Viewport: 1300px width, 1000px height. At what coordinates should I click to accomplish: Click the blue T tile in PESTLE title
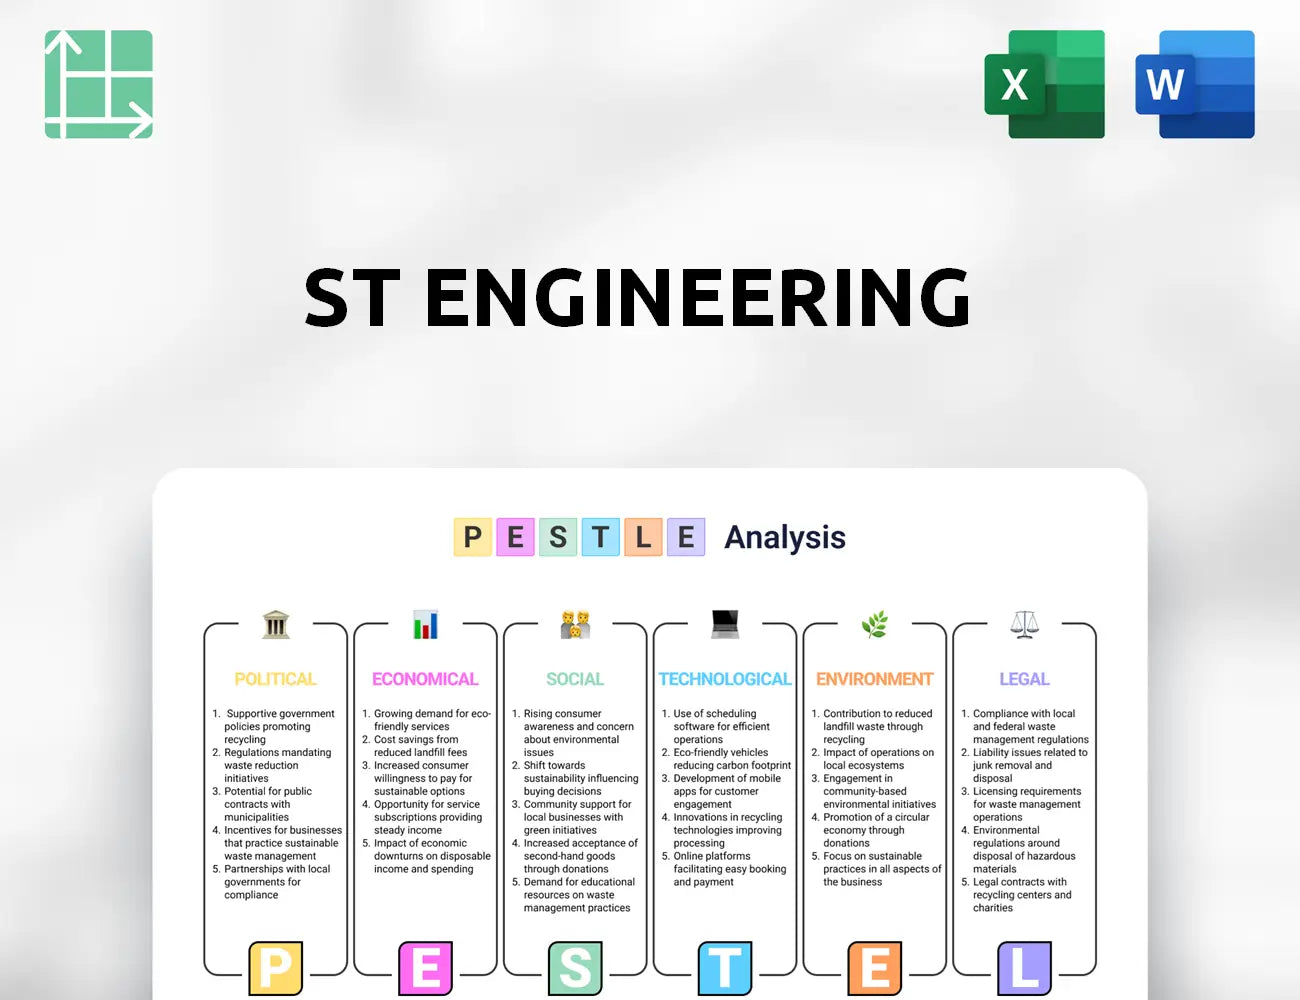coord(601,537)
